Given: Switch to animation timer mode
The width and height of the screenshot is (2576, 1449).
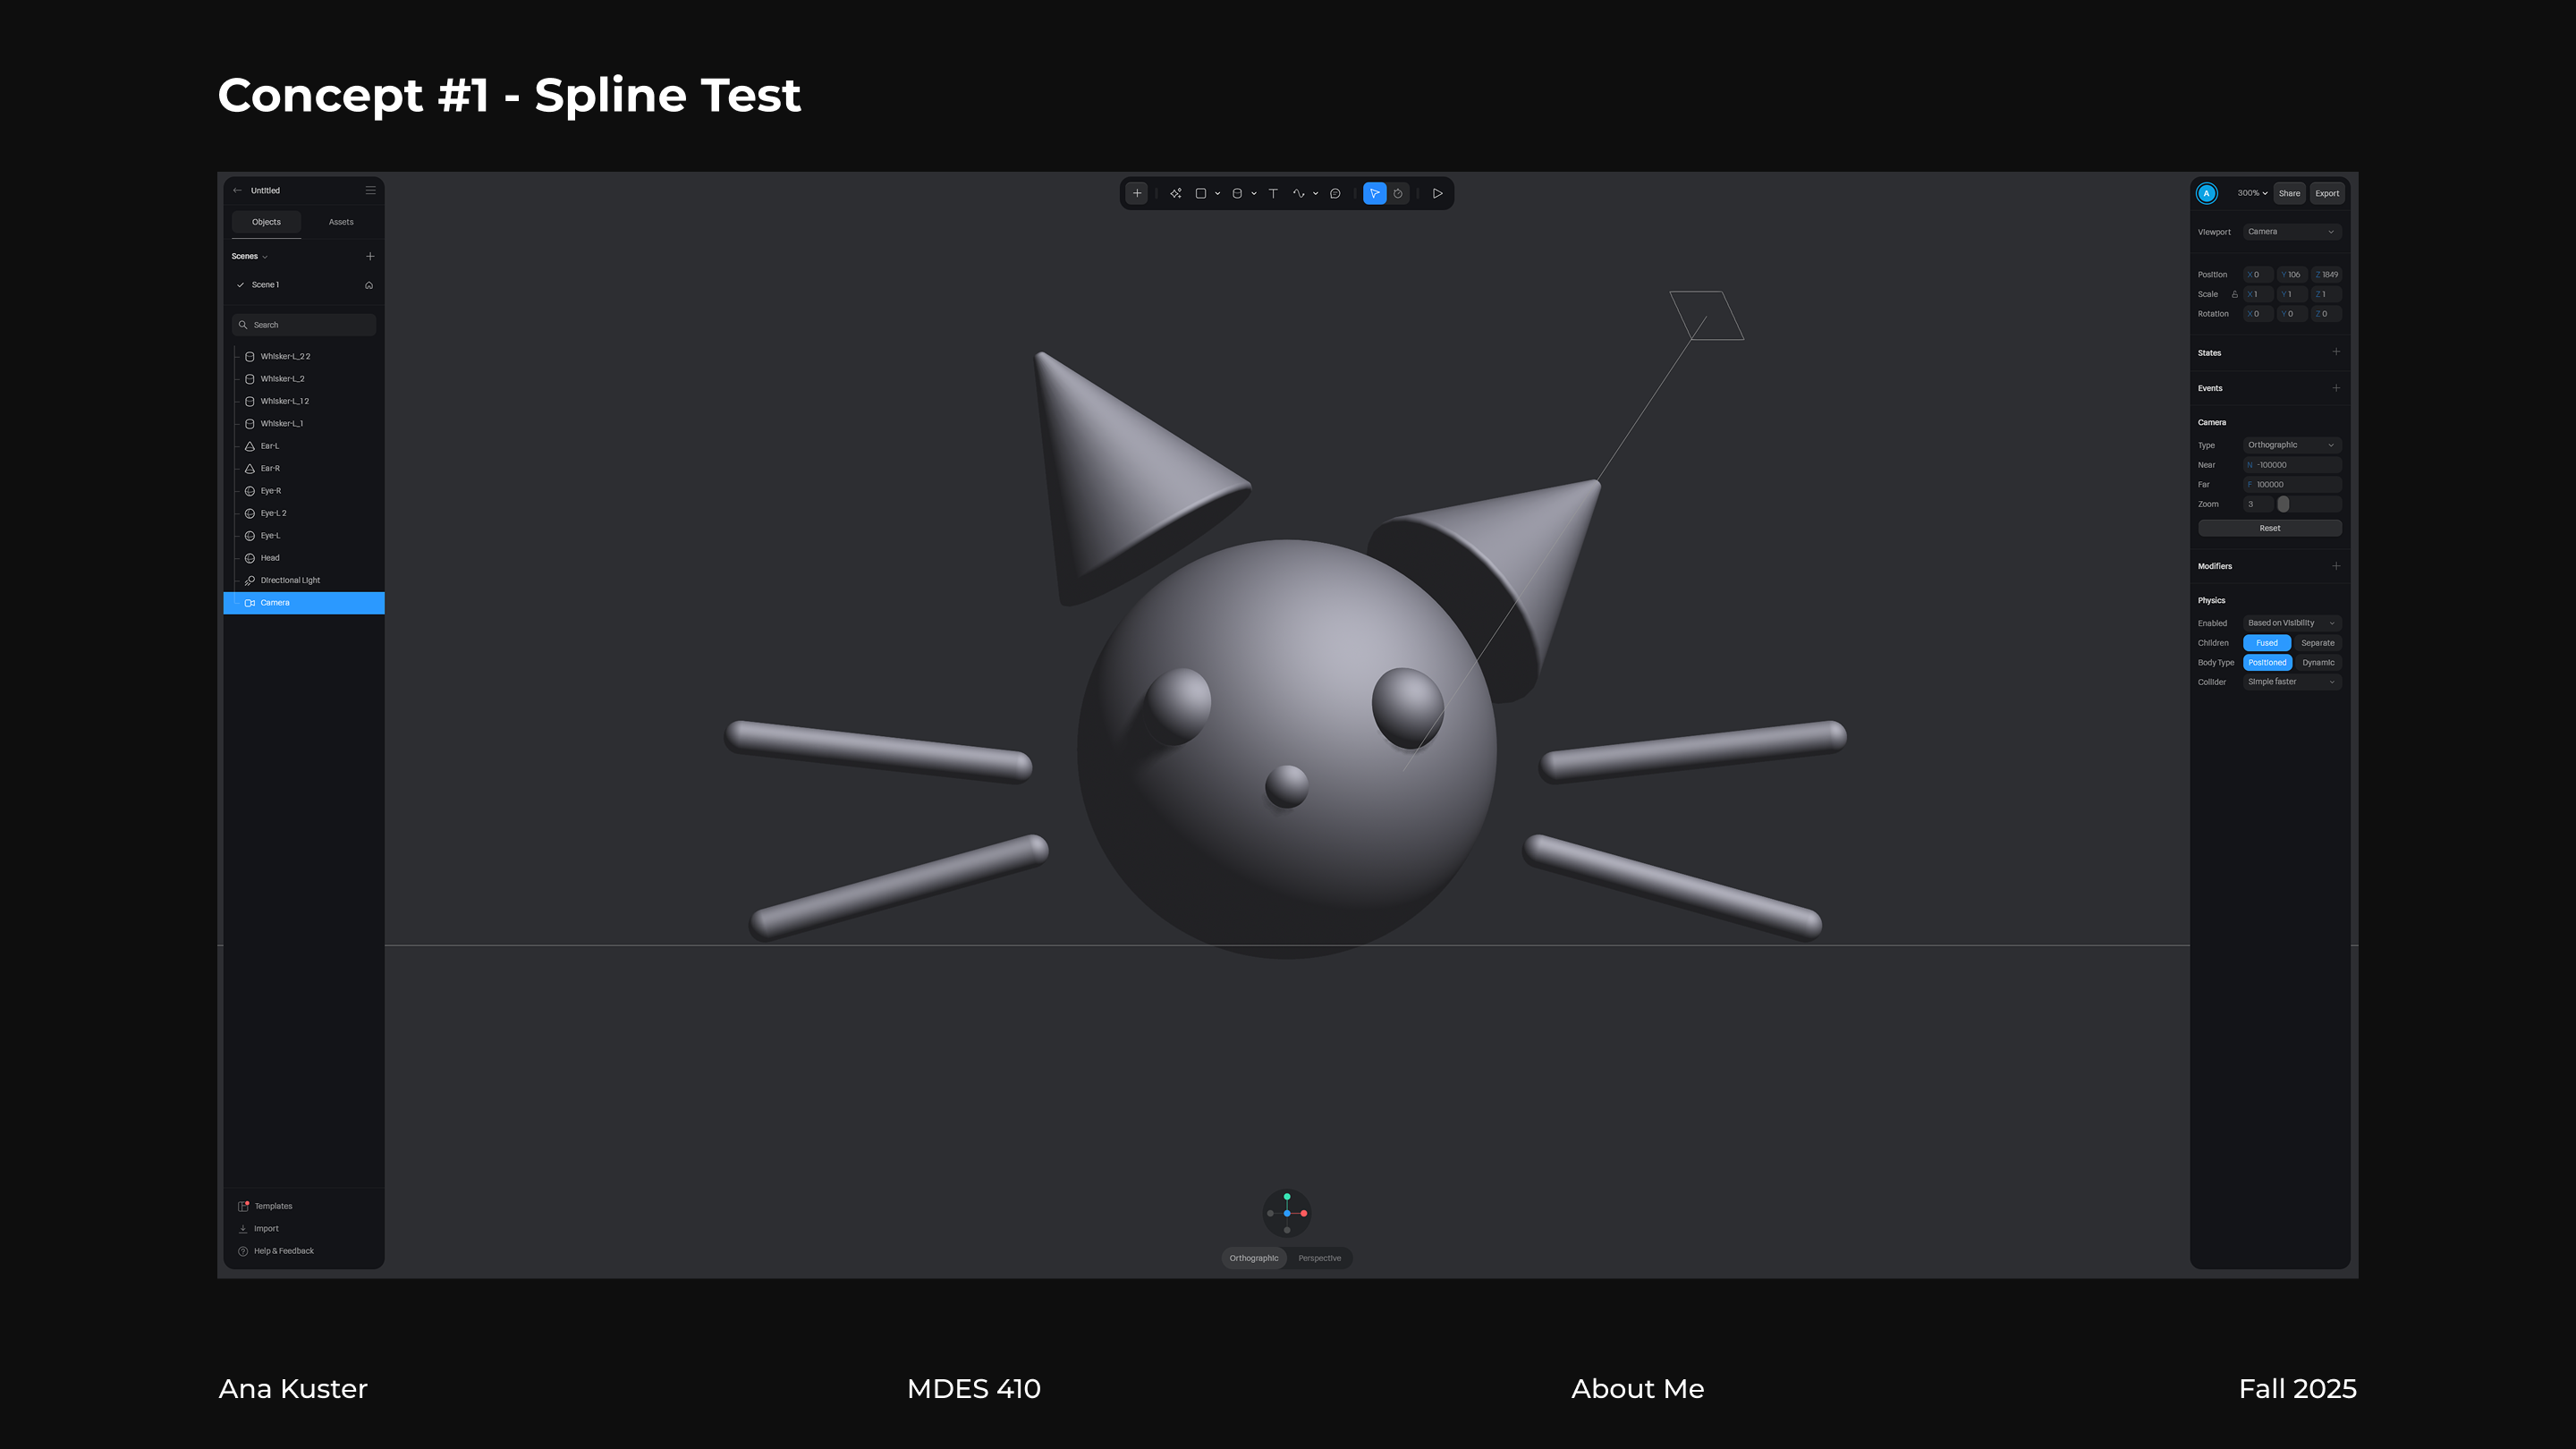Looking at the screenshot, I should tap(1398, 193).
